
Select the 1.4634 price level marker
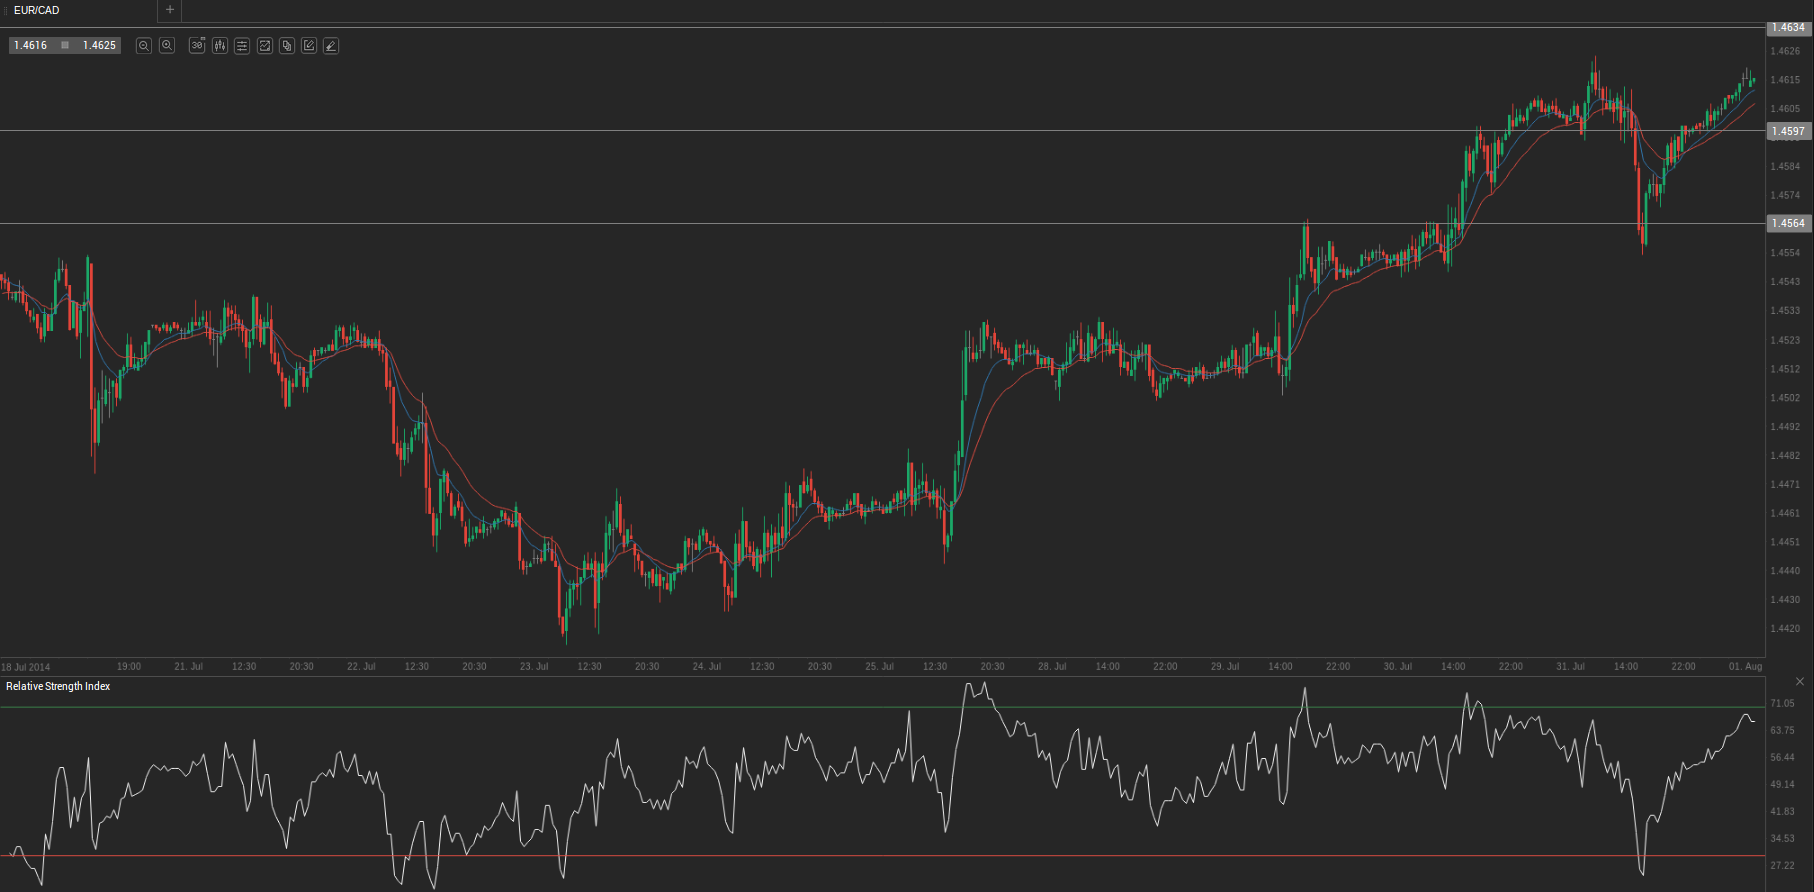pos(1788,28)
